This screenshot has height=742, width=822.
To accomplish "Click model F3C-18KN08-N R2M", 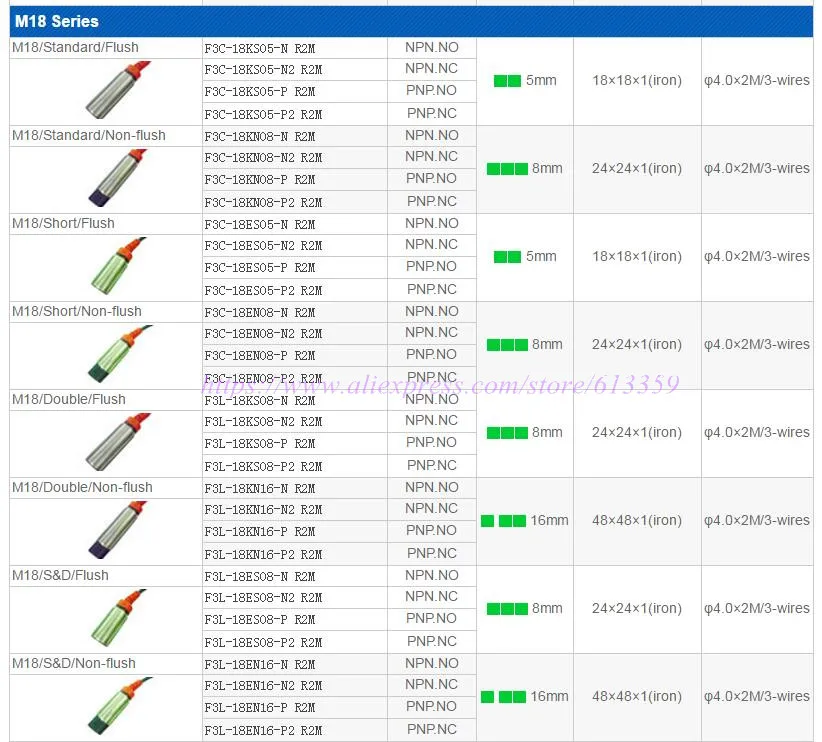I will click(x=260, y=137).
